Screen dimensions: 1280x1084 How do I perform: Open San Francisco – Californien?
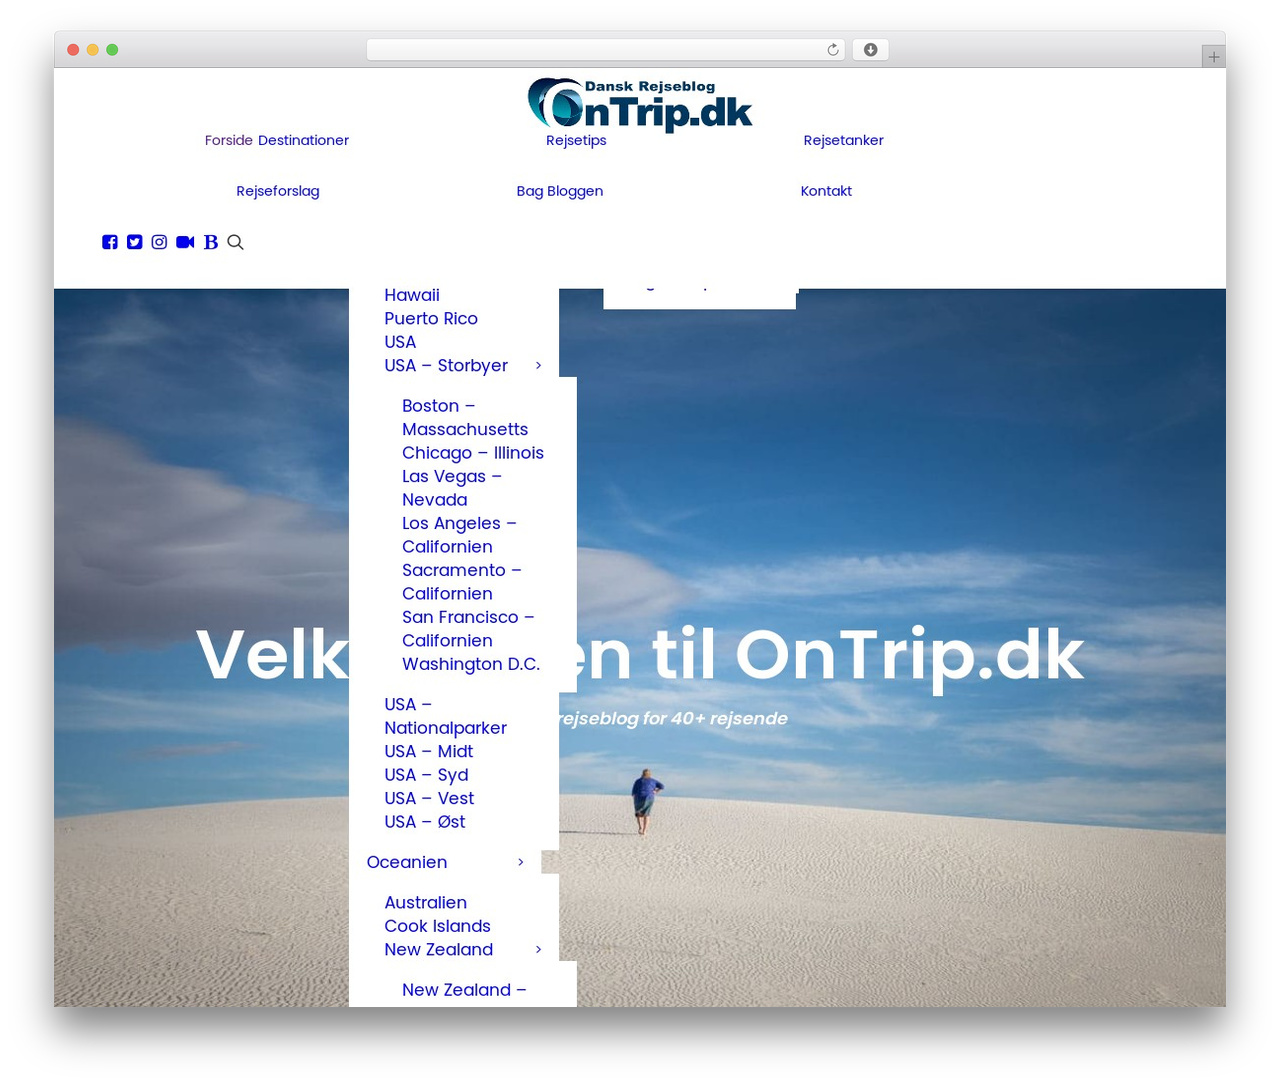tap(468, 629)
